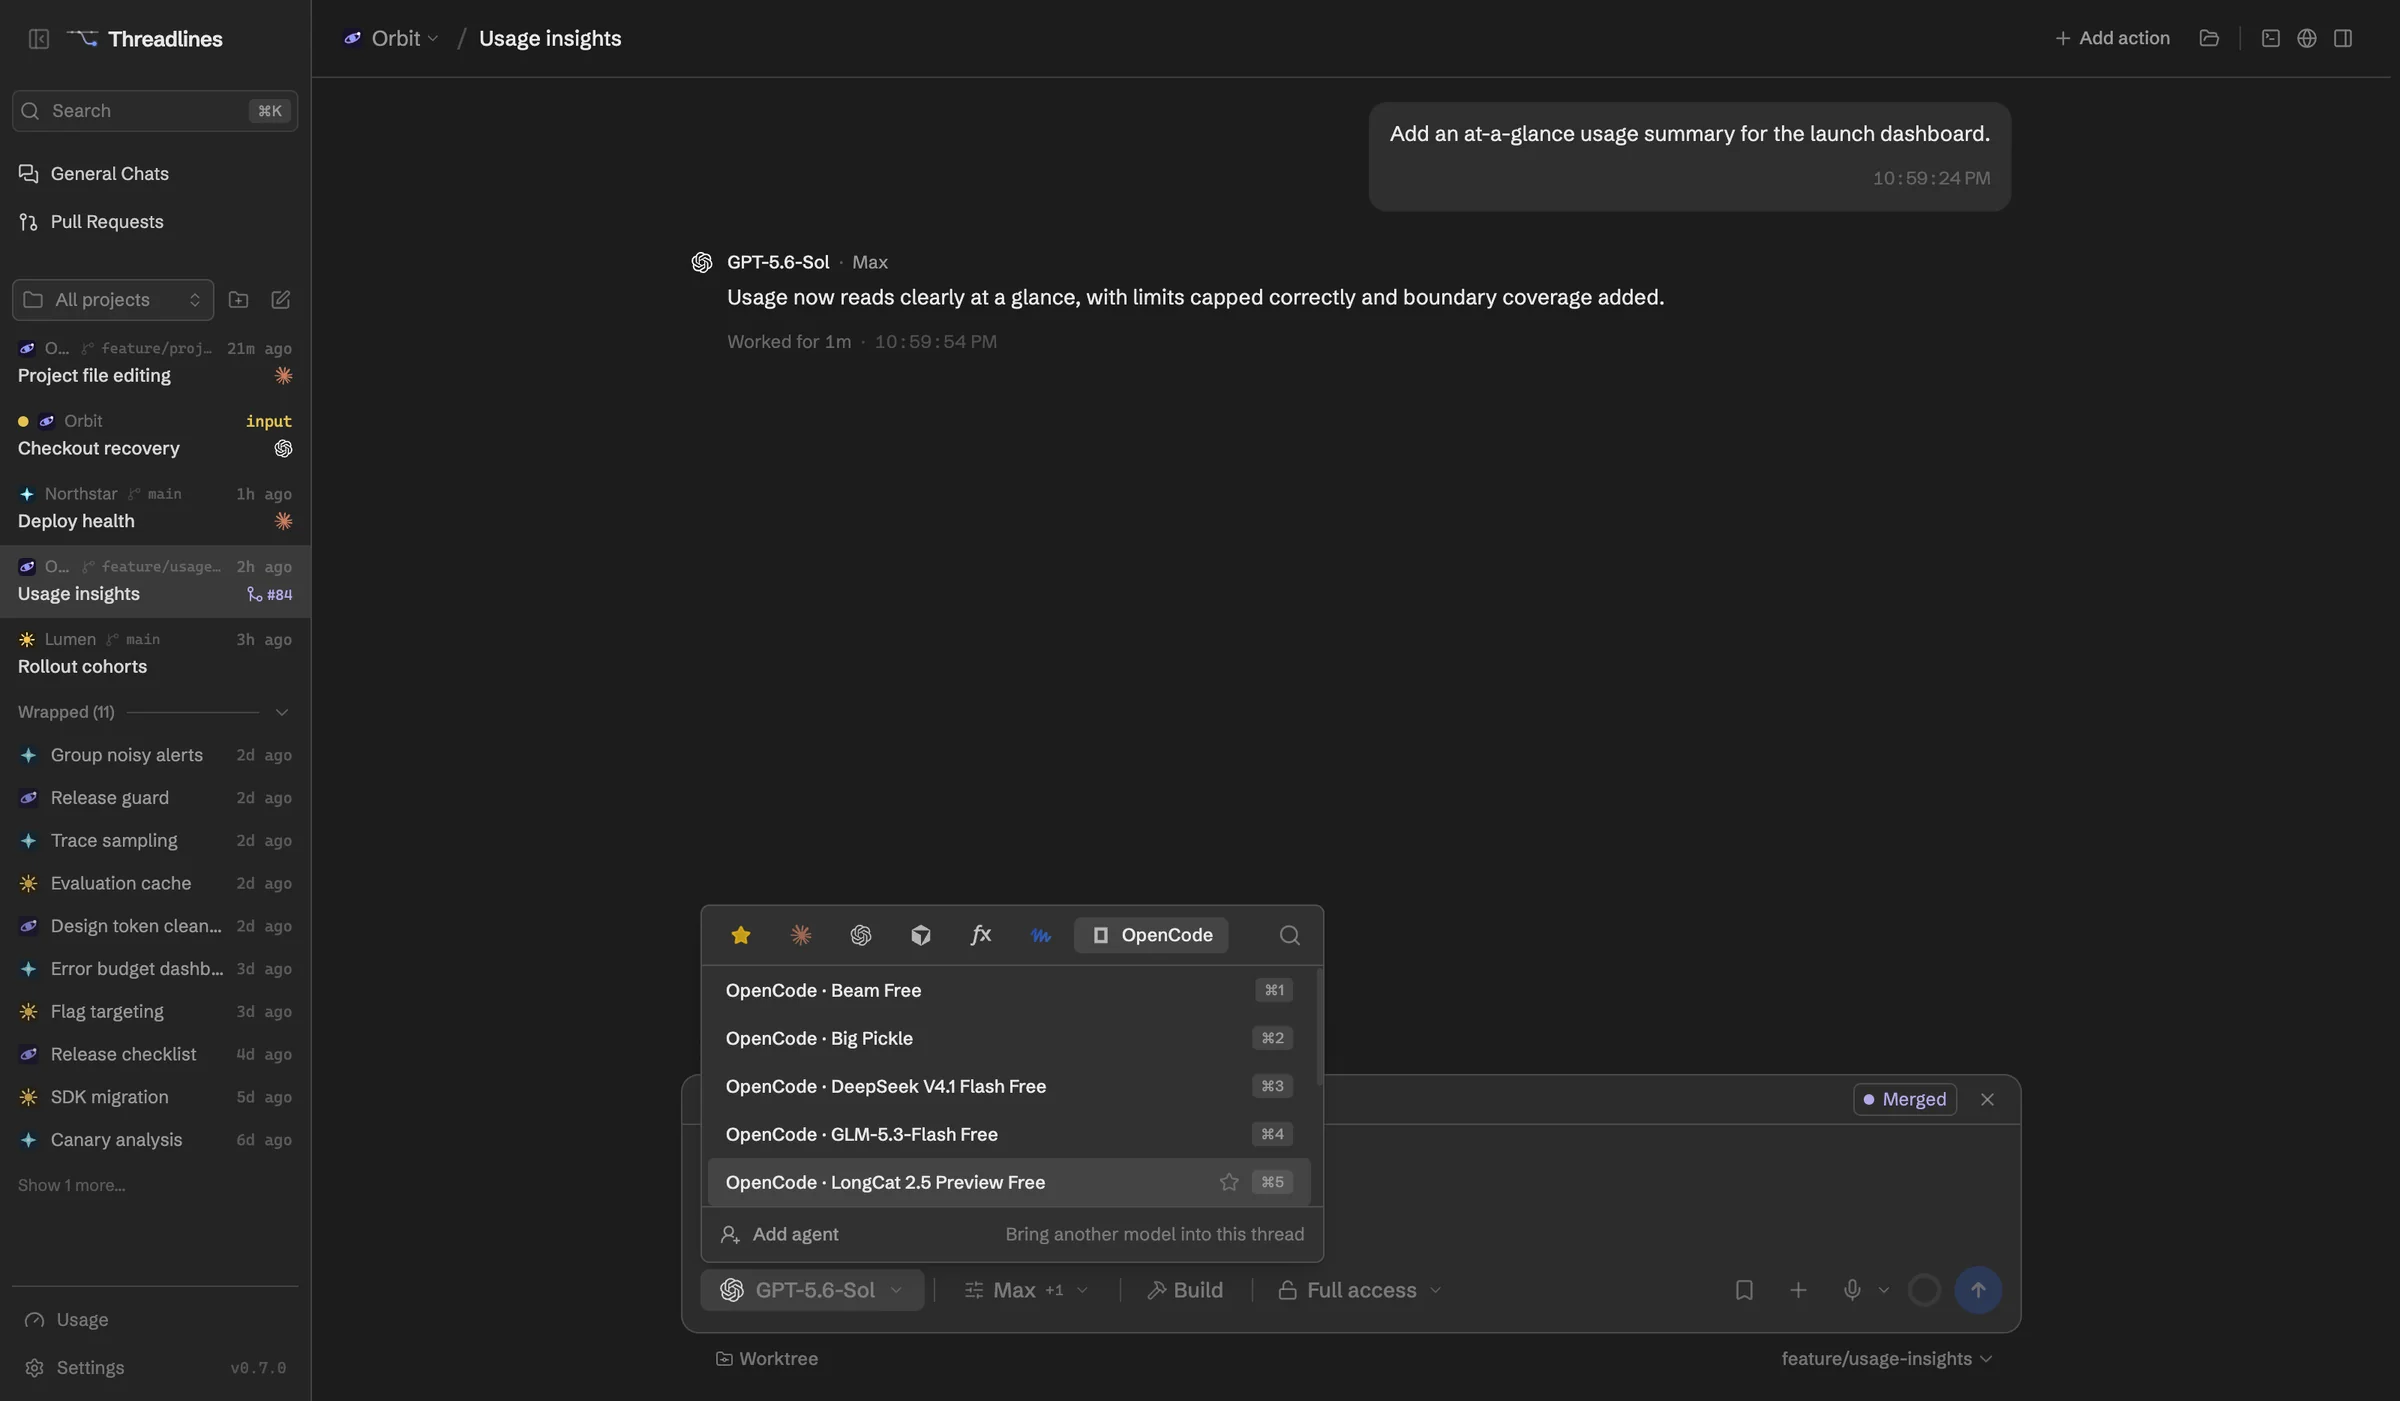The width and height of the screenshot is (2400, 1401).
Task: Open the Checkout recovery thread
Action: tap(155, 435)
